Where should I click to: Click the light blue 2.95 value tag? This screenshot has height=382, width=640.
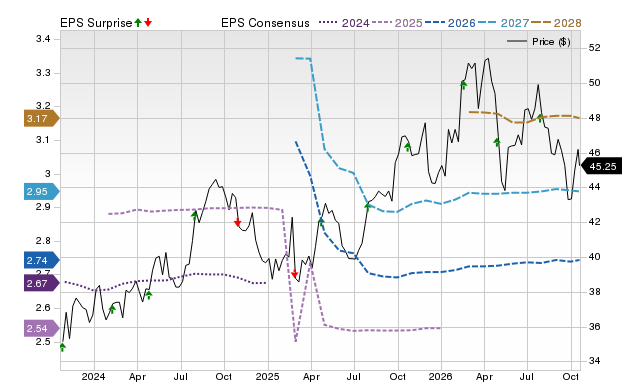42,191
